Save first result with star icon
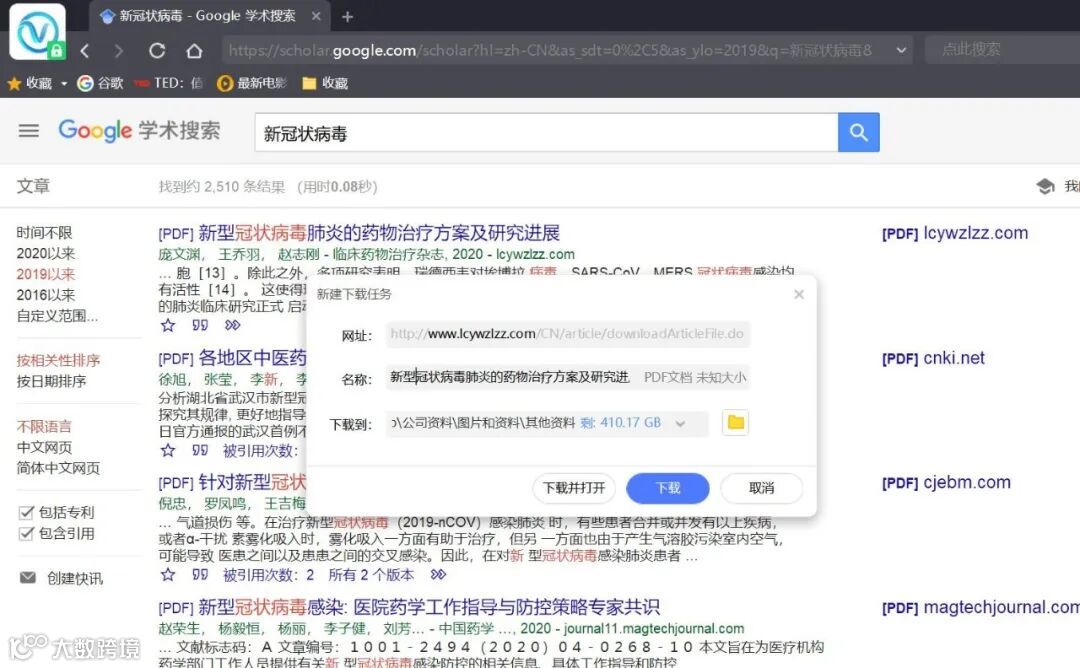This screenshot has width=1080, height=668. click(167, 325)
